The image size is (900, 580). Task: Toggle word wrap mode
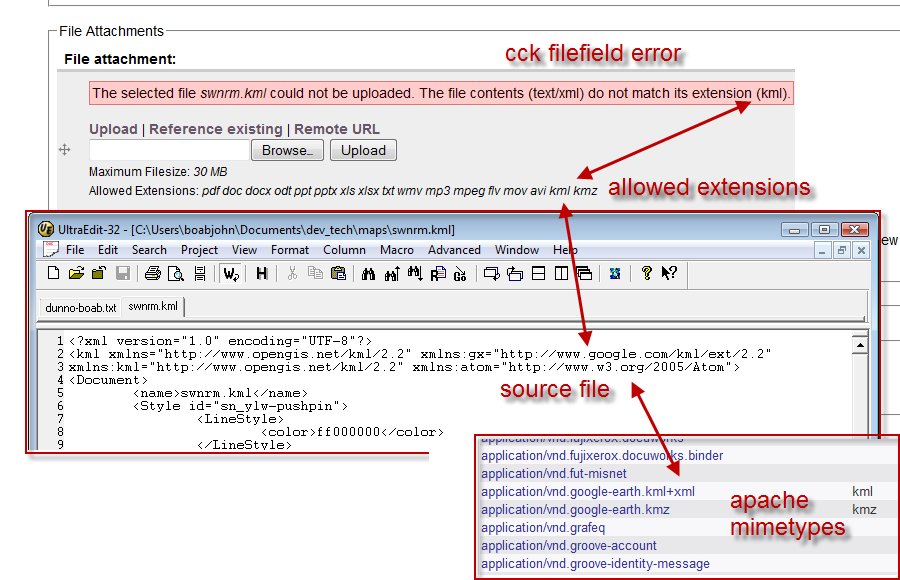[x=228, y=272]
